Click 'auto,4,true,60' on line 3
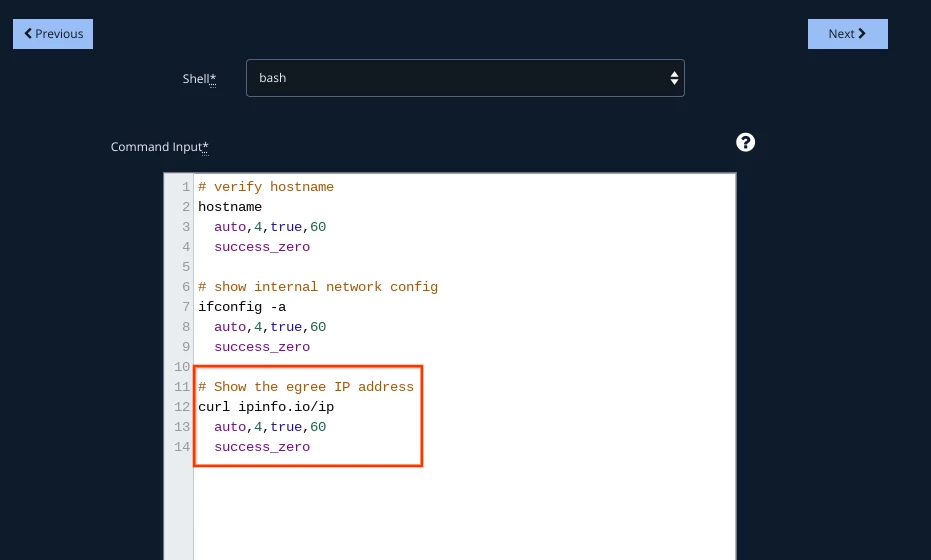This screenshot has height=560, width=931. (x=270, y=227)
